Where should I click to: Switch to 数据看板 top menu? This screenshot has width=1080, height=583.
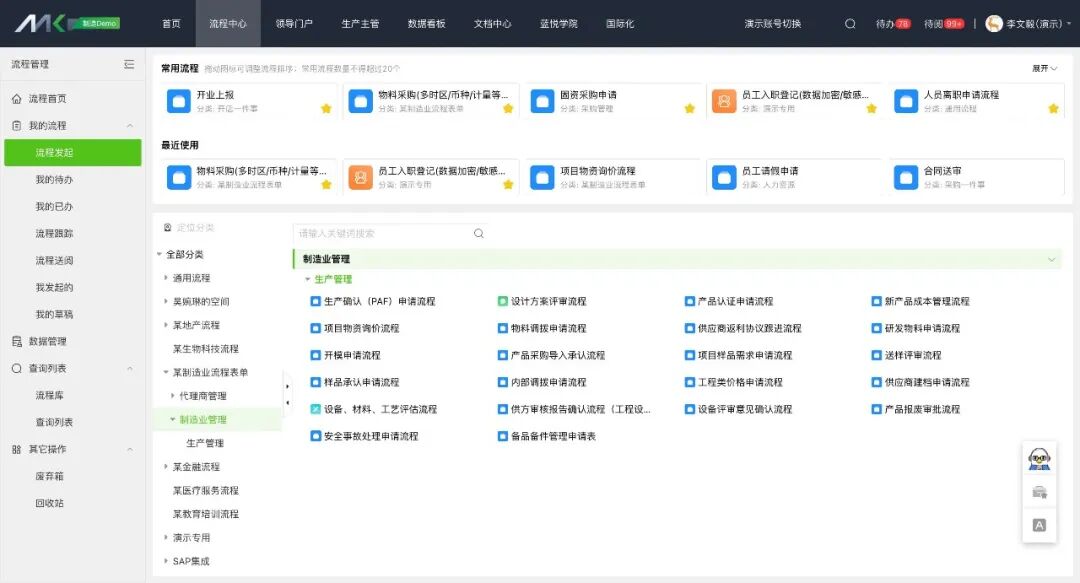[x=427, y=24]
